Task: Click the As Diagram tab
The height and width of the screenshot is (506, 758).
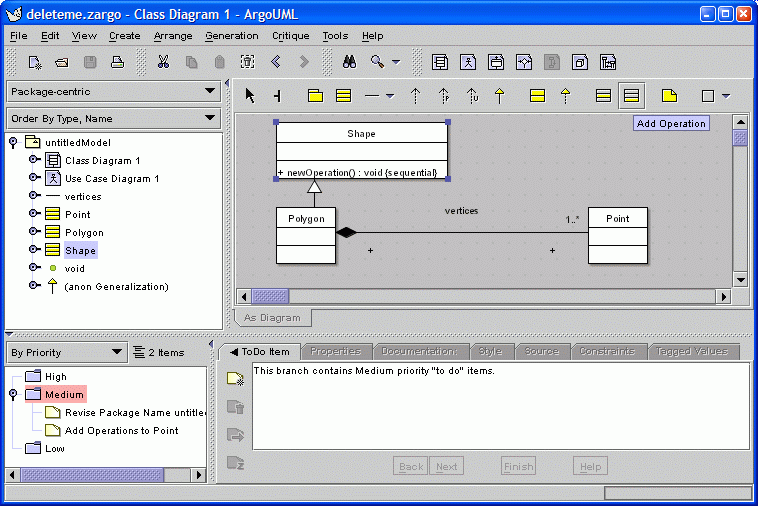Action: tap(272, 318)
